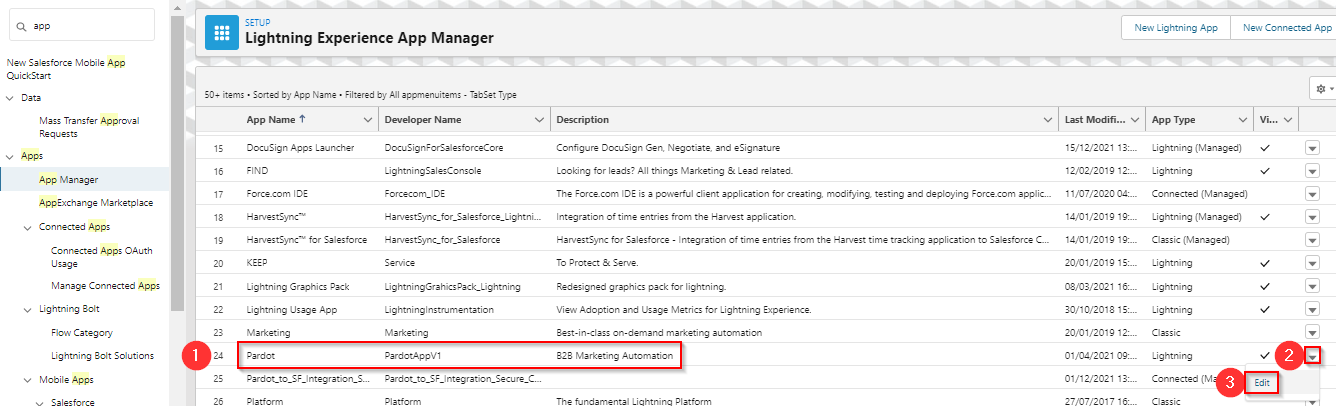Open Developer Name column header menu
This screenshot has width=1336, height=406.
(537, 120)
